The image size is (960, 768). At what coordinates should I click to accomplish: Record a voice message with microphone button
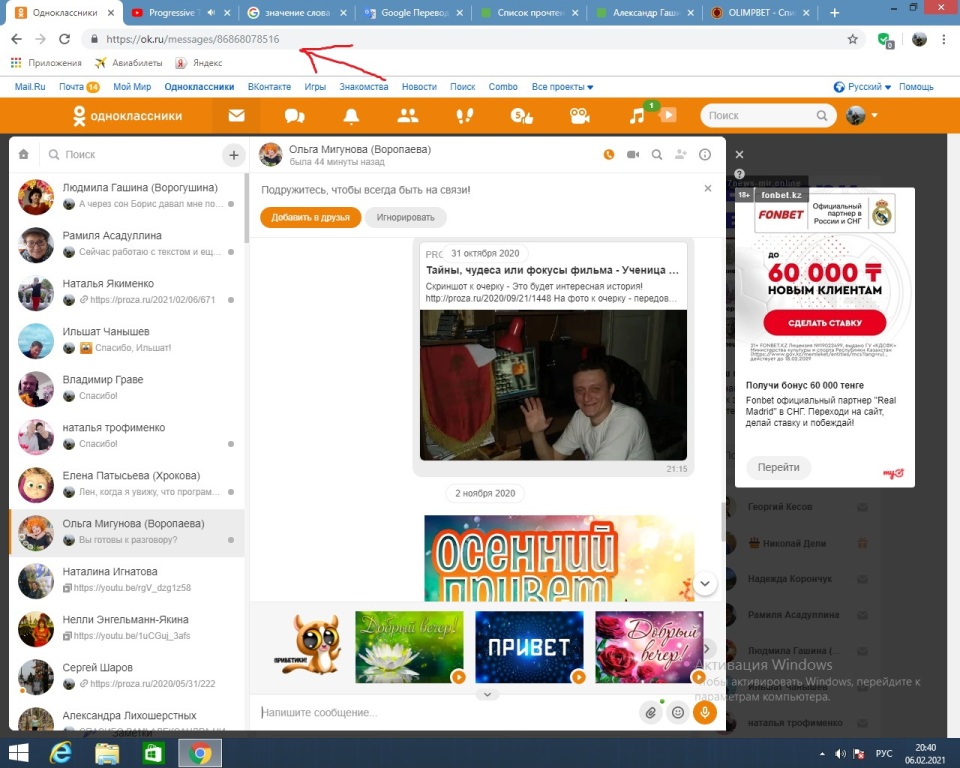[x=705, y=712]
